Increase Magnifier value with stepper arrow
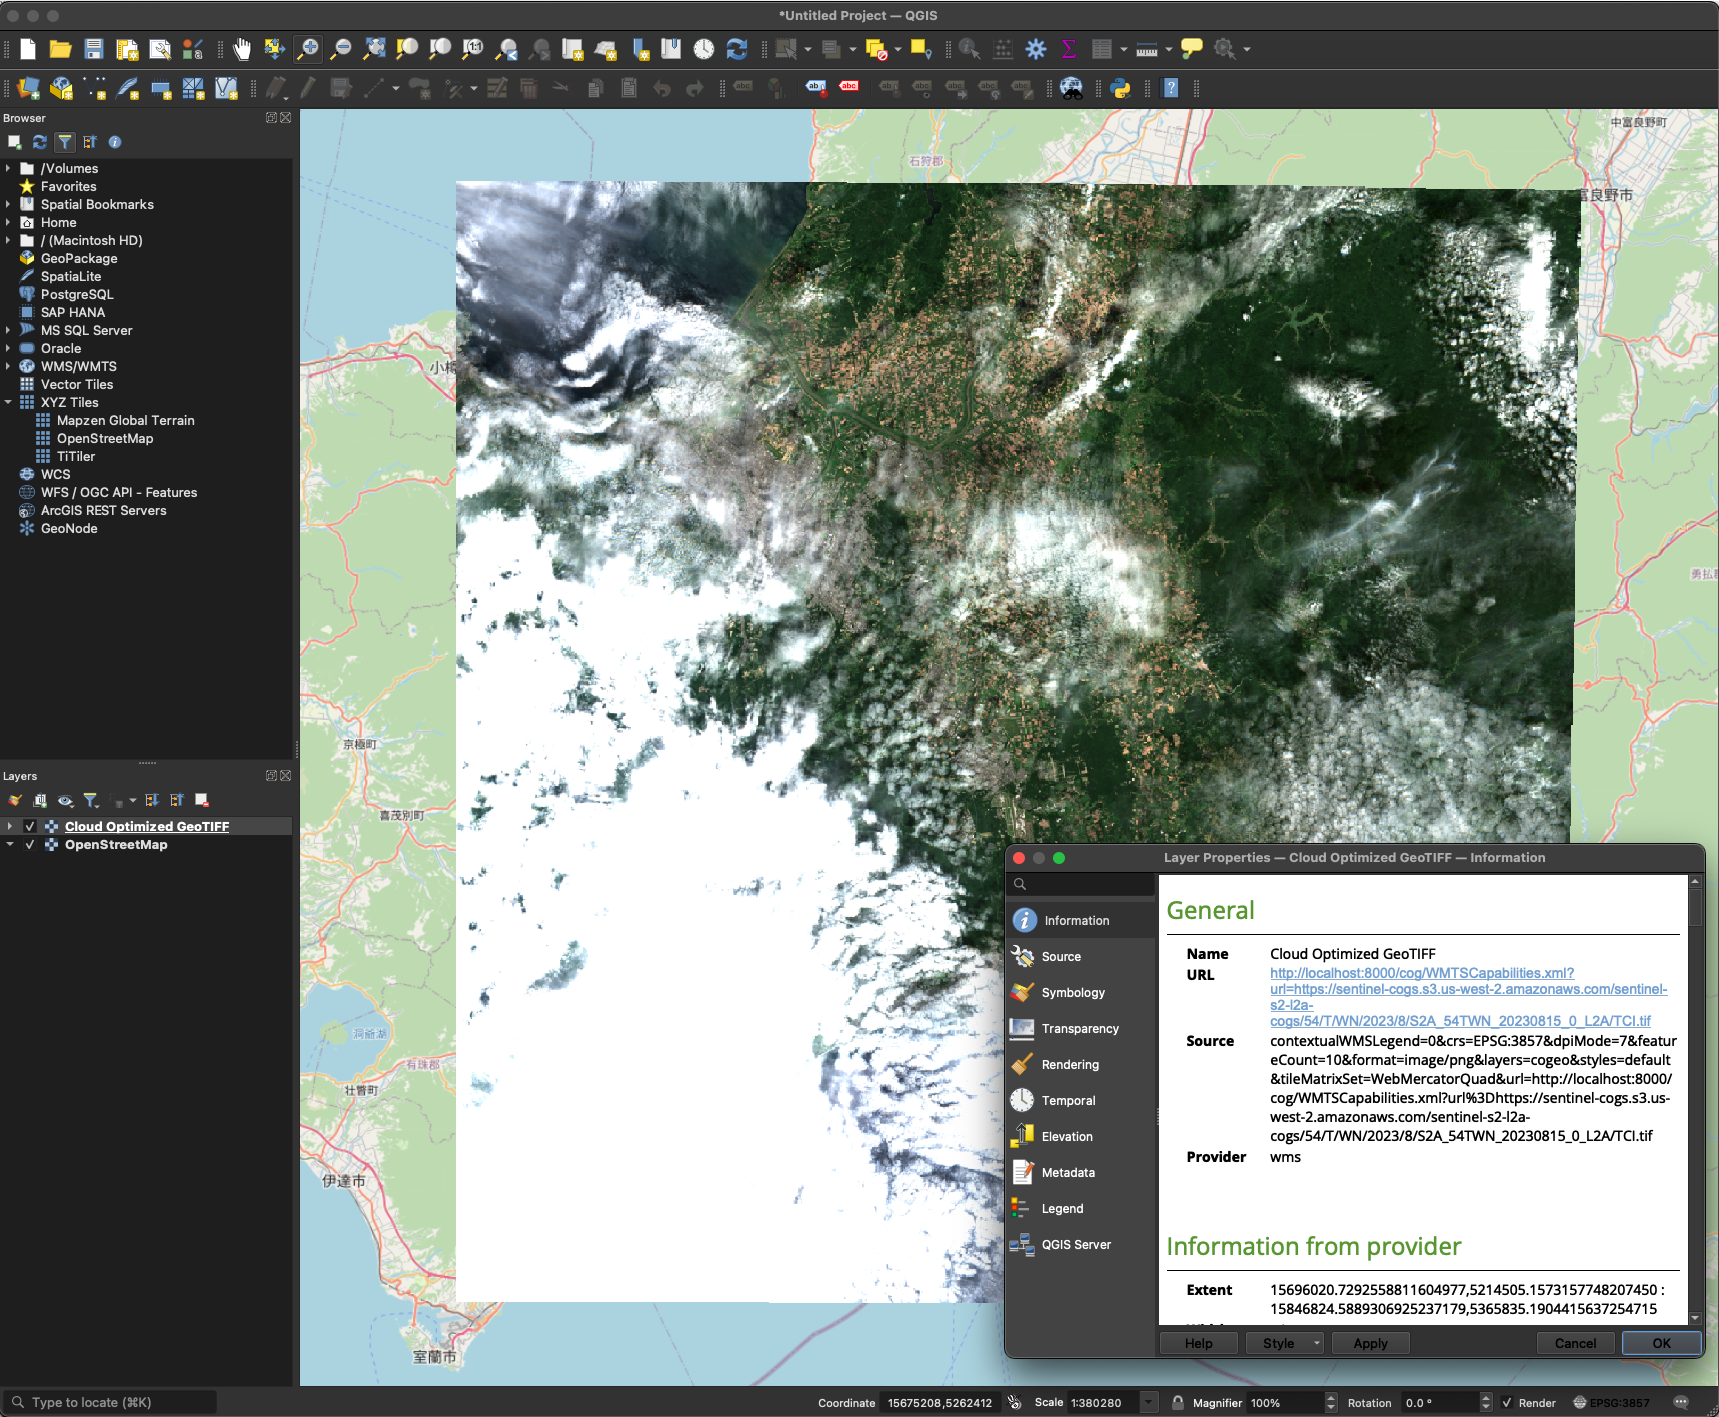The height and width of the screenshot is (1417, 1719). point(1330,1398)
